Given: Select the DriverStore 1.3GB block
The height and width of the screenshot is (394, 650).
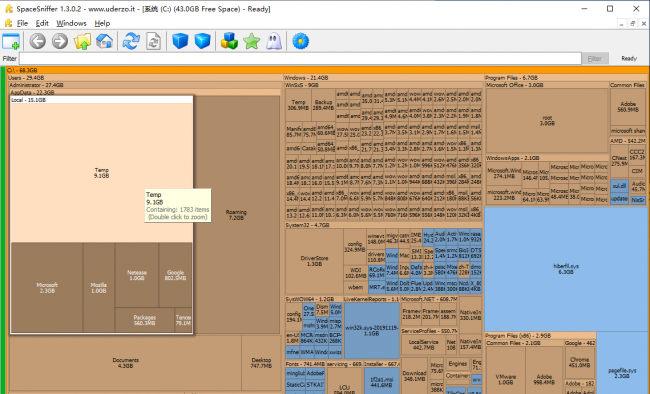Looking at the screenshot, I should (x=314, y=261).
